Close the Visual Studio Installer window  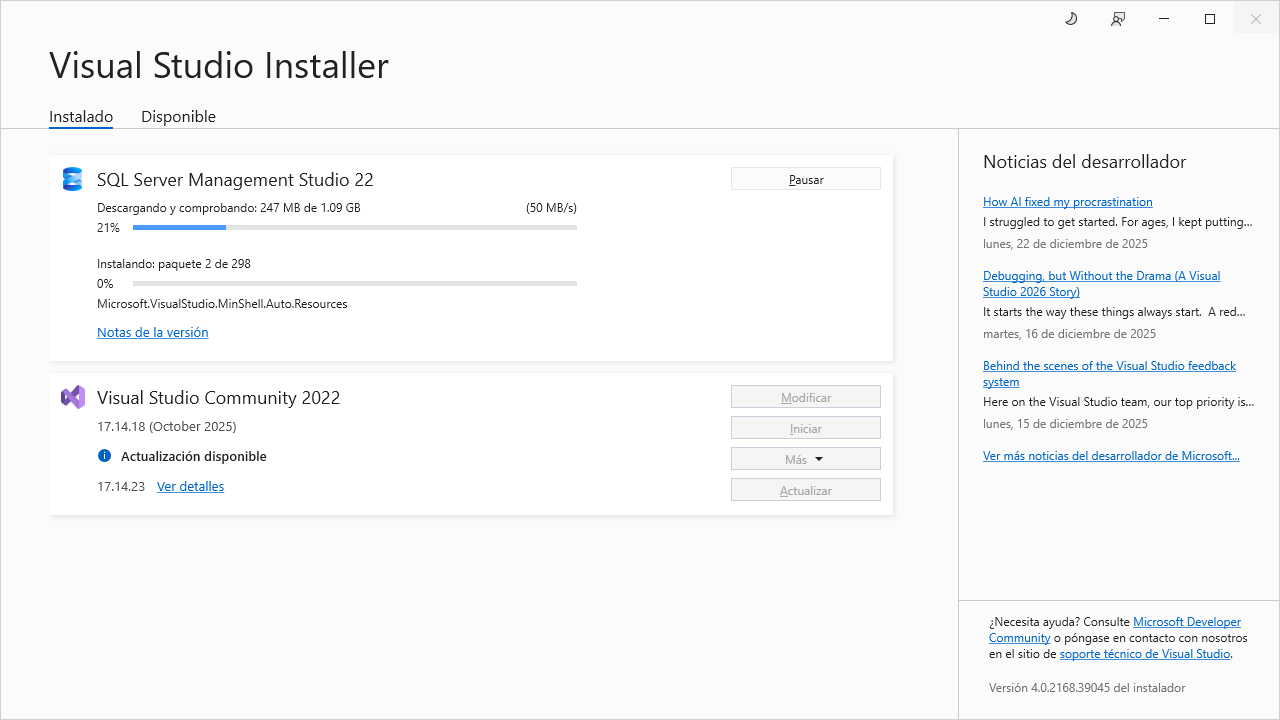pos(1256,19)
